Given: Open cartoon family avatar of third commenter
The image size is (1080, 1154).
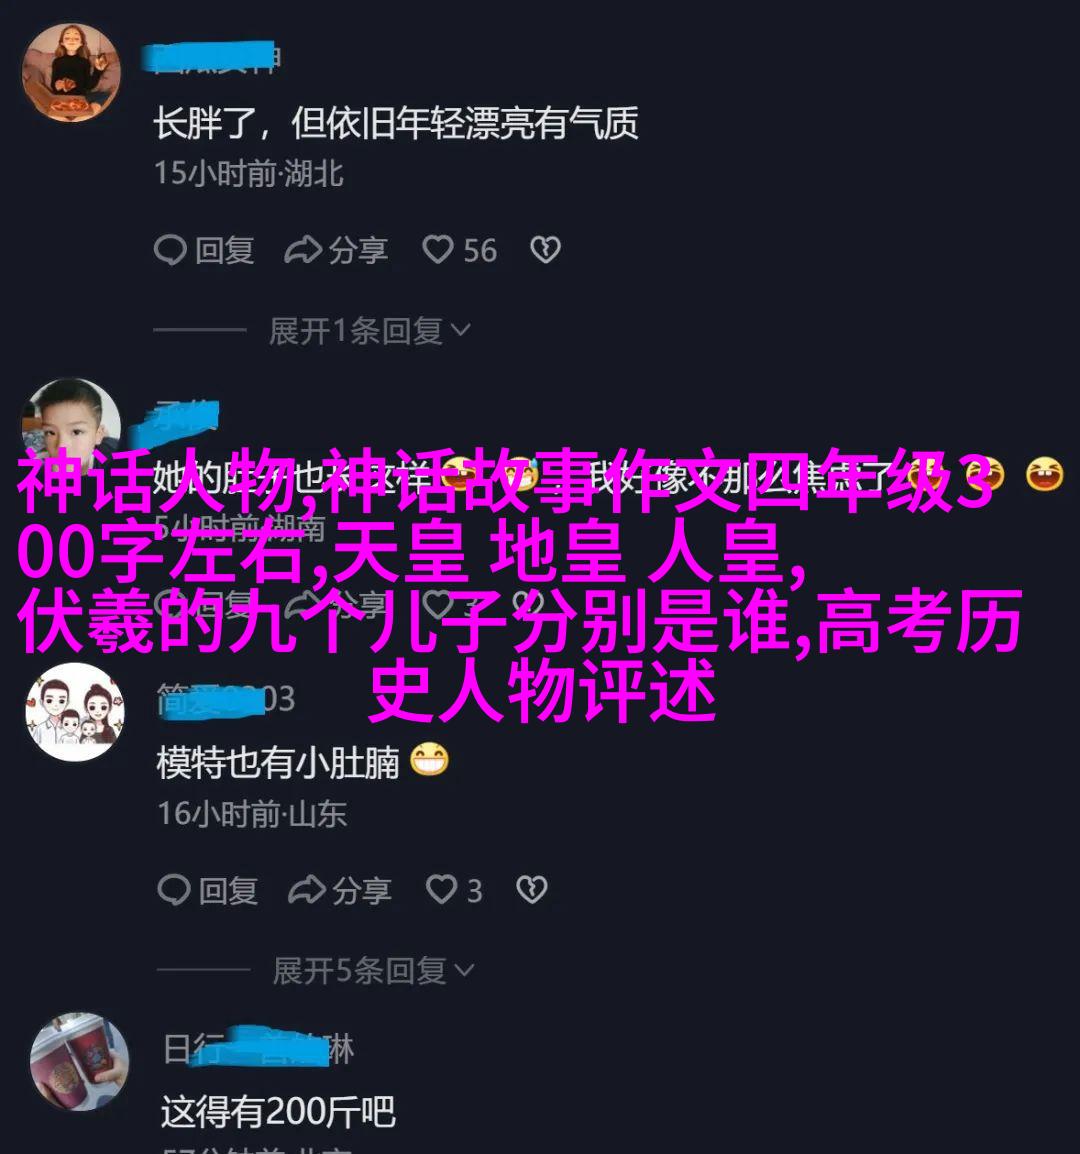Looking at the screenshot, I should tap(74, 712).
